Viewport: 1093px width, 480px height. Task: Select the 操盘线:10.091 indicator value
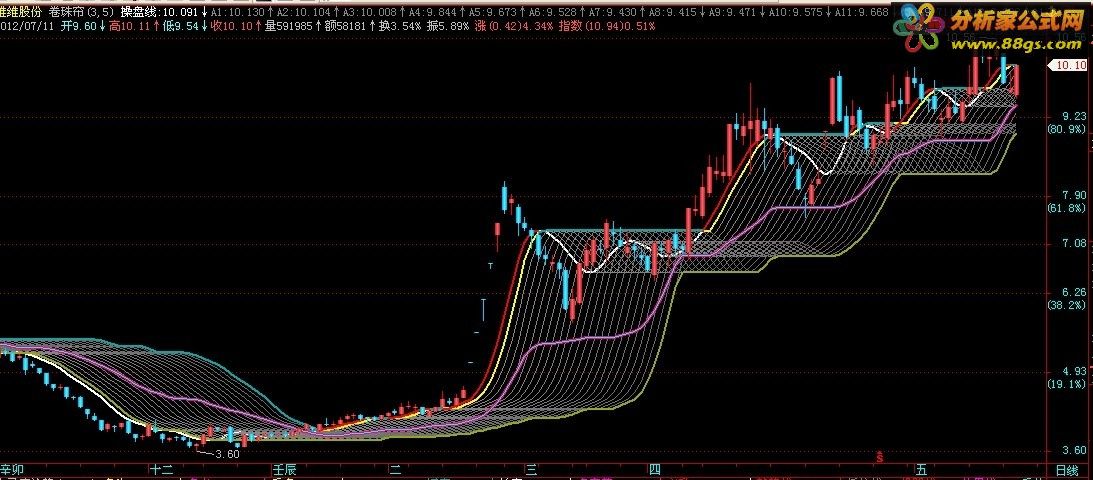(158, 13)
